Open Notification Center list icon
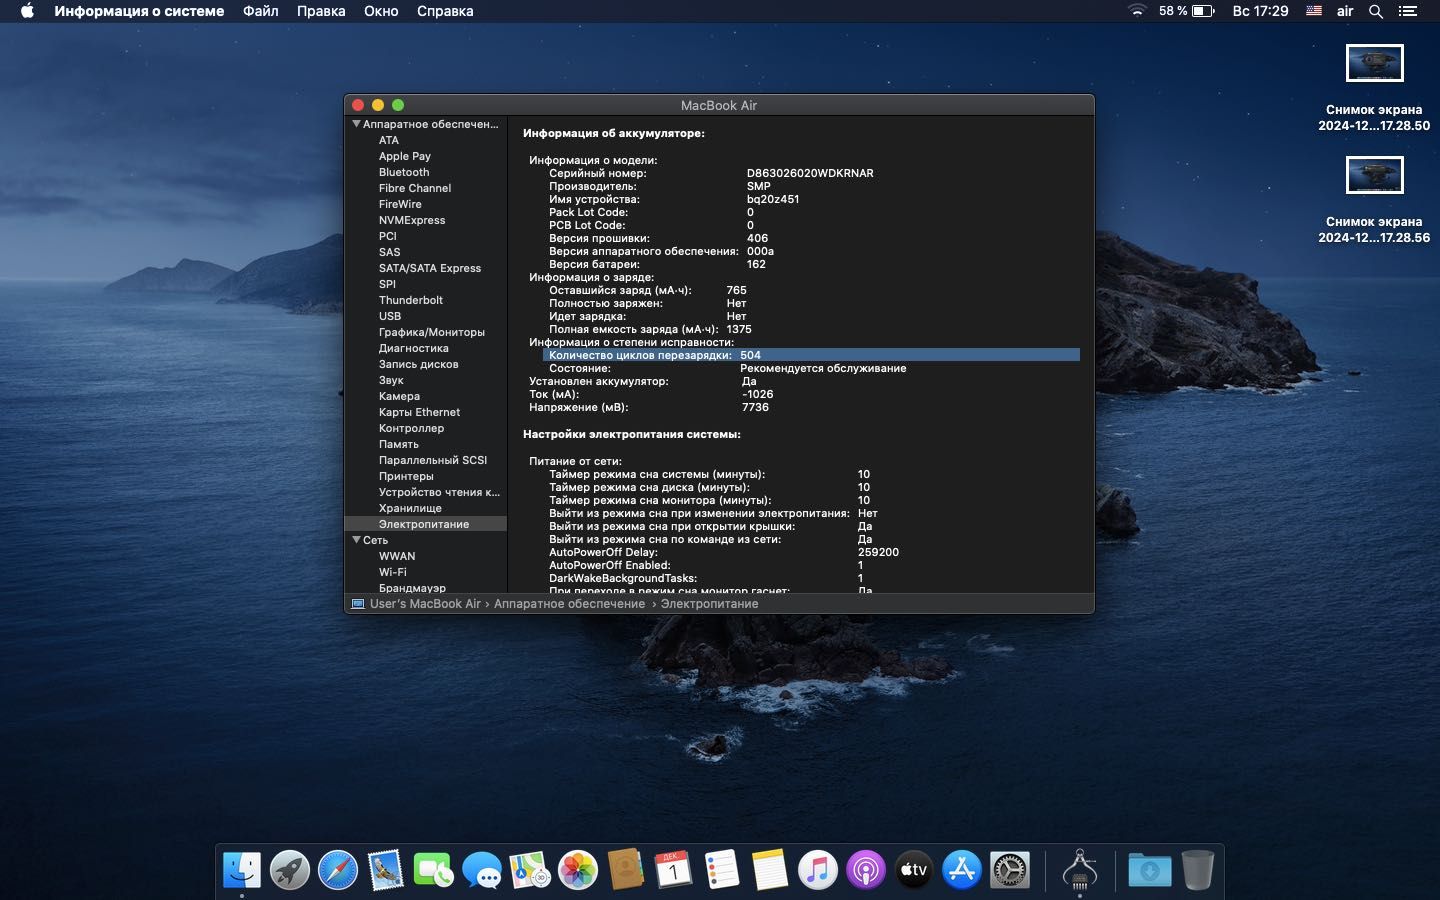The image size is (1440, 900). 1408,11
